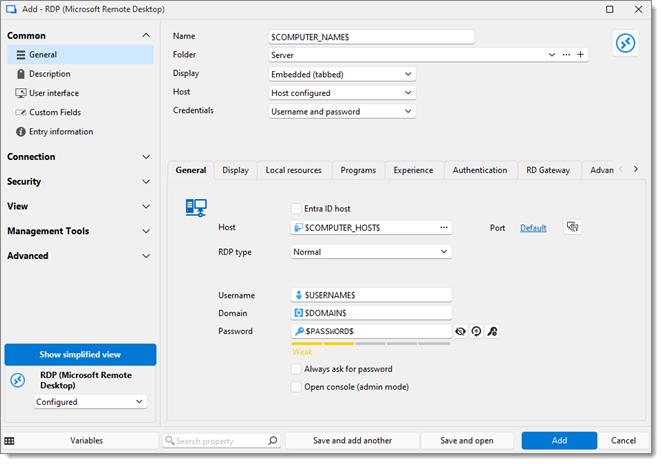
Task: Click the Password field
Action: pyautogui.click(x=371, y=331)
